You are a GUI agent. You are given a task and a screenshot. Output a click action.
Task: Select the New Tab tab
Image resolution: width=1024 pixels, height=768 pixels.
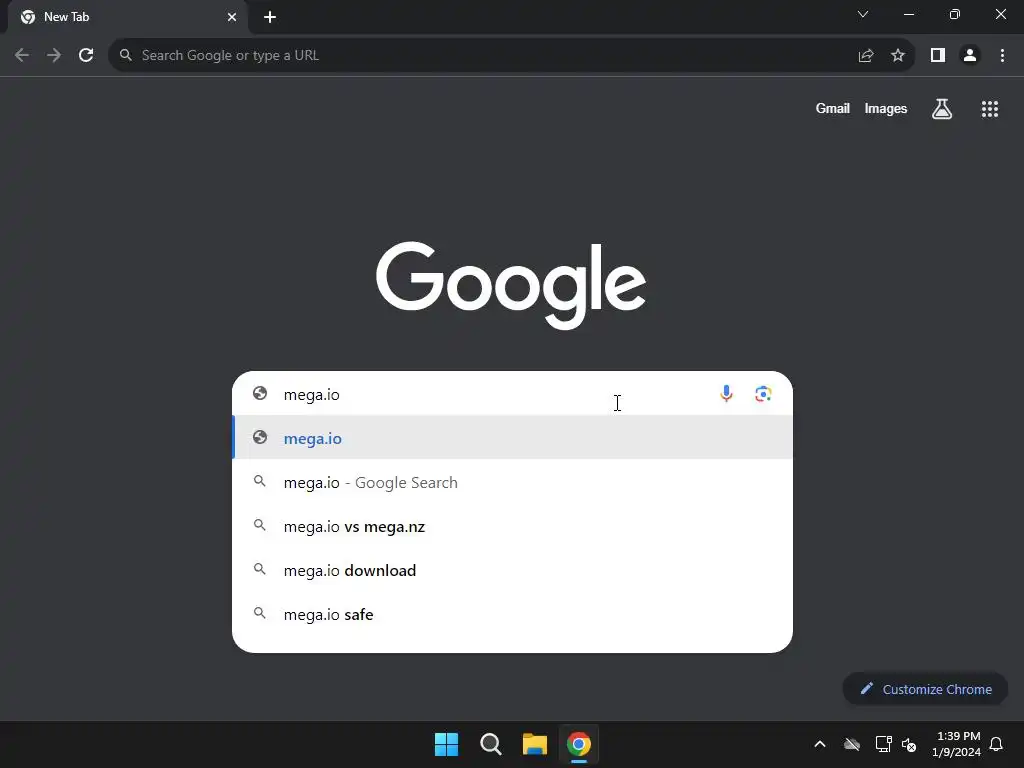tap(127, 17)
